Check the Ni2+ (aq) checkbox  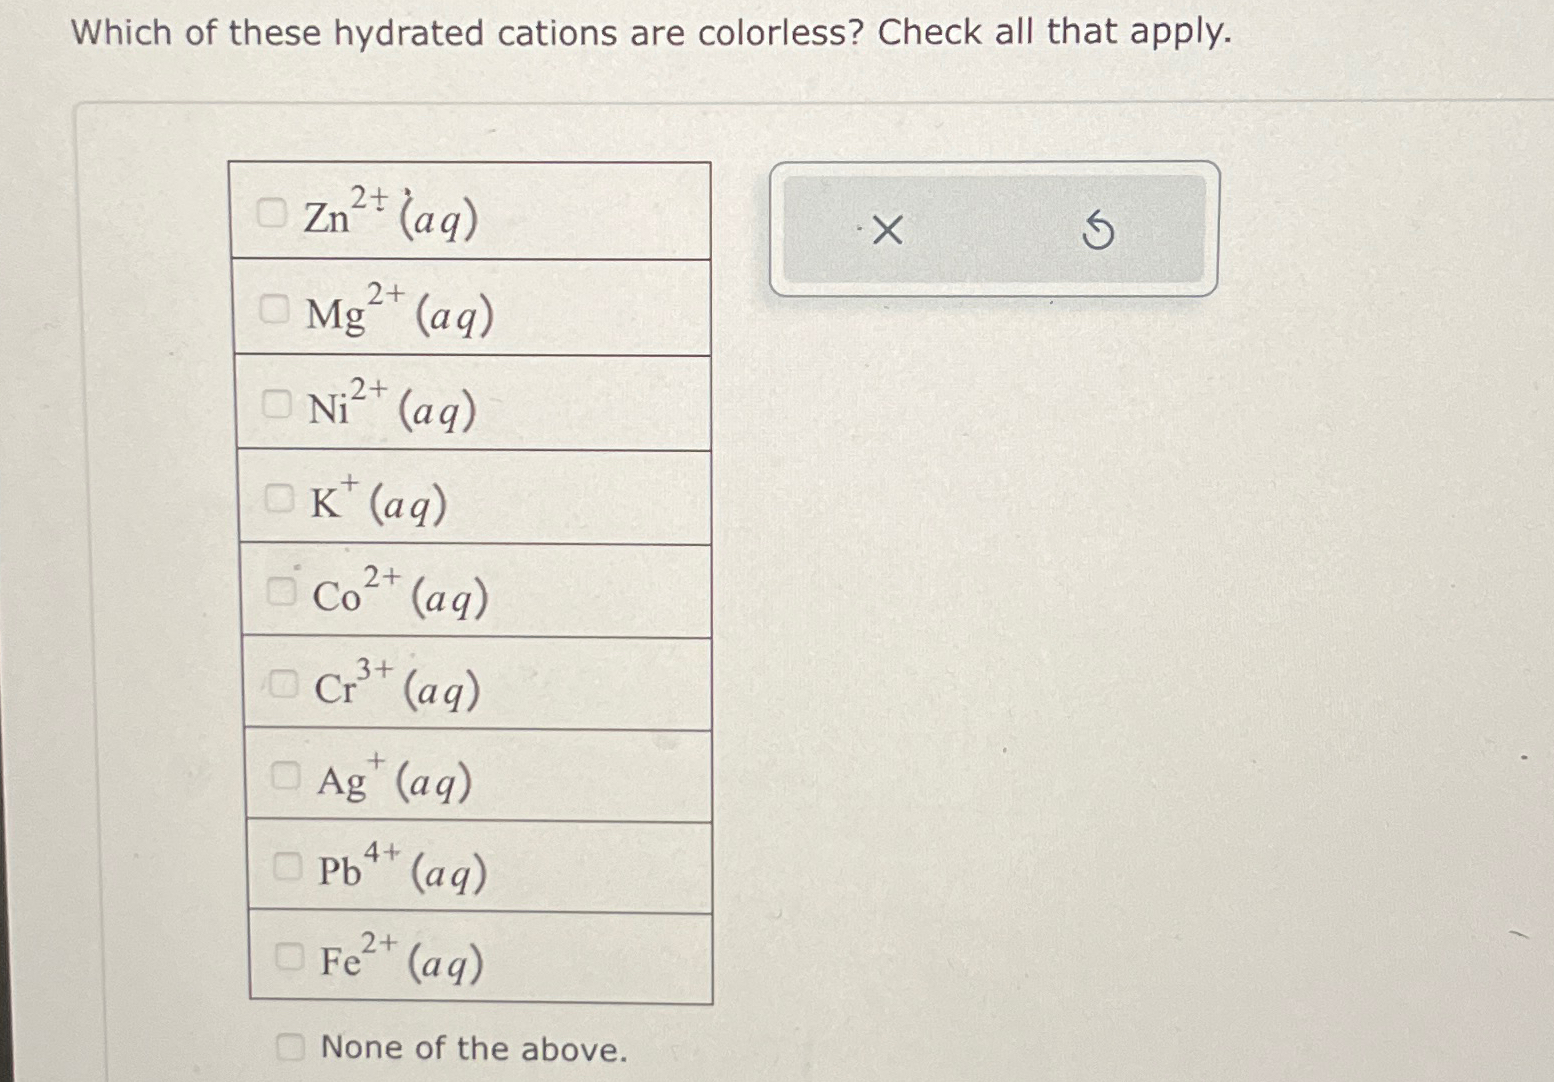(x=278, y=404)
